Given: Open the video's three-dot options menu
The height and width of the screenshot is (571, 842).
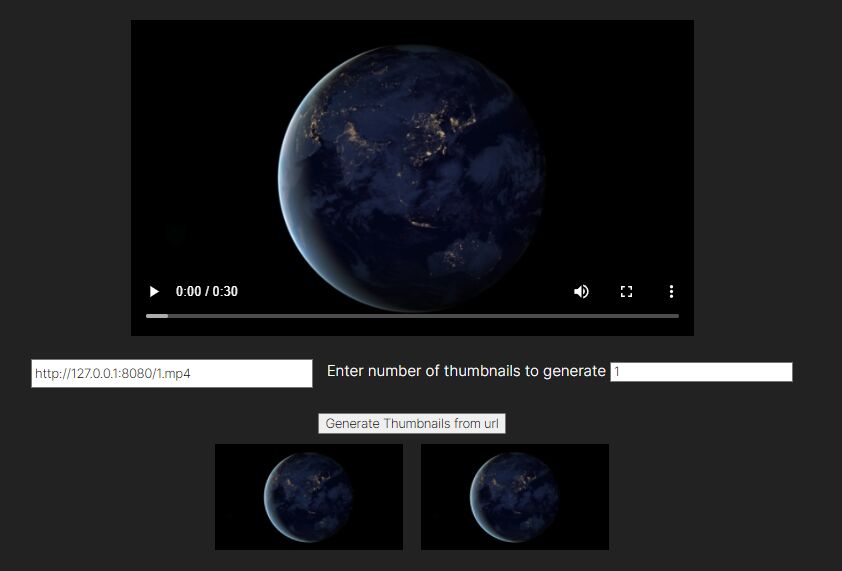Looking at the screenshot, I should pos(671,291).
